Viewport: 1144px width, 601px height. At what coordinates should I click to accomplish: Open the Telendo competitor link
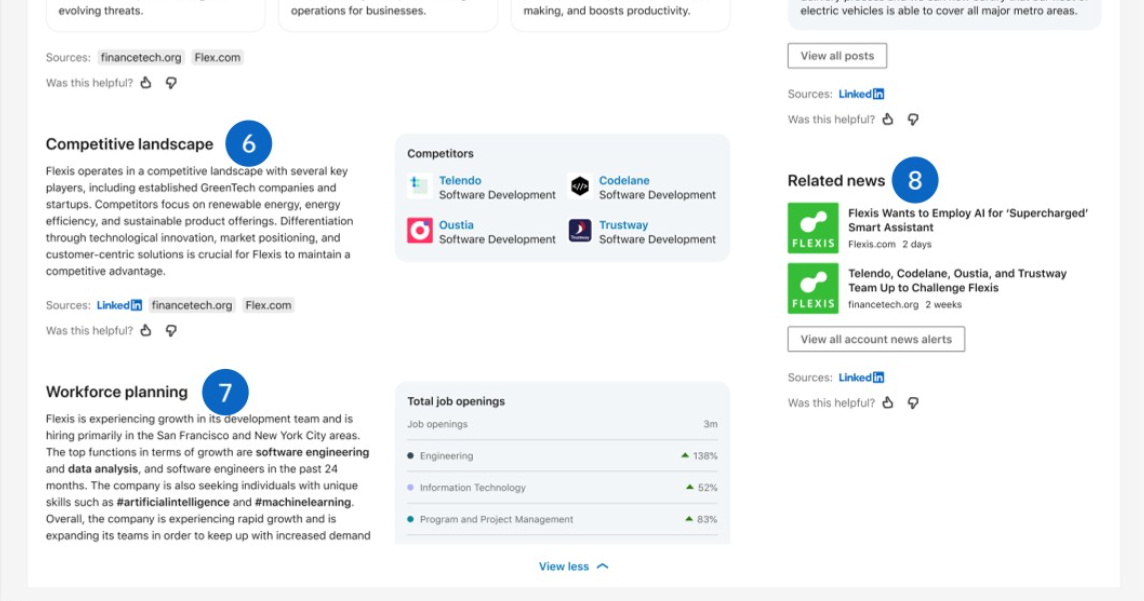(x=460, y=180)
